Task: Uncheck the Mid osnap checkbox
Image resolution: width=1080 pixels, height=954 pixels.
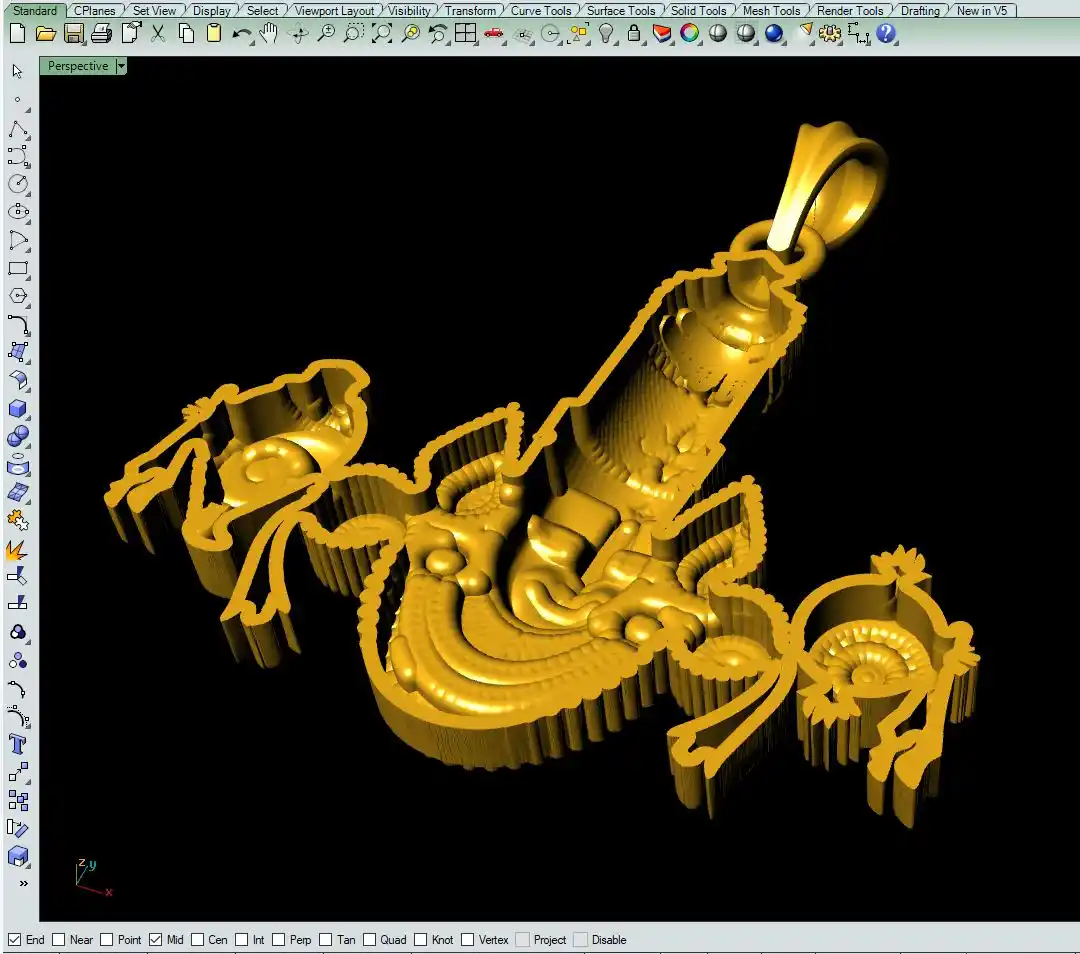Action: point(155,939)
